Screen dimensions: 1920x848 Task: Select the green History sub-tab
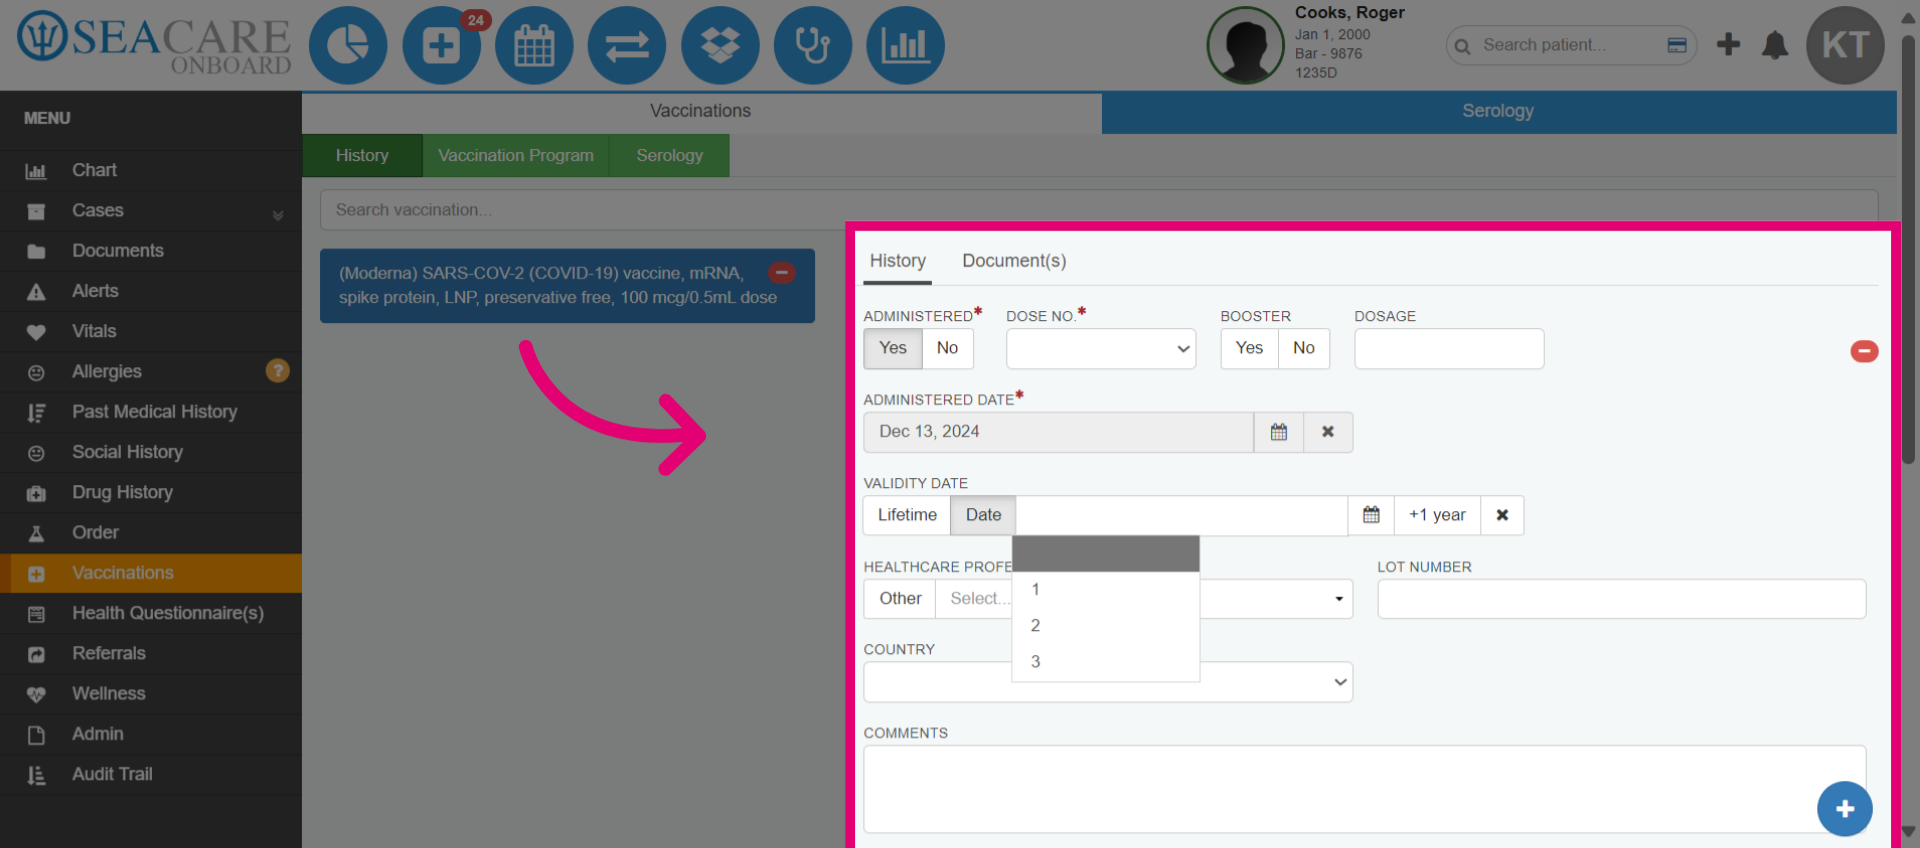click(362, 155)
